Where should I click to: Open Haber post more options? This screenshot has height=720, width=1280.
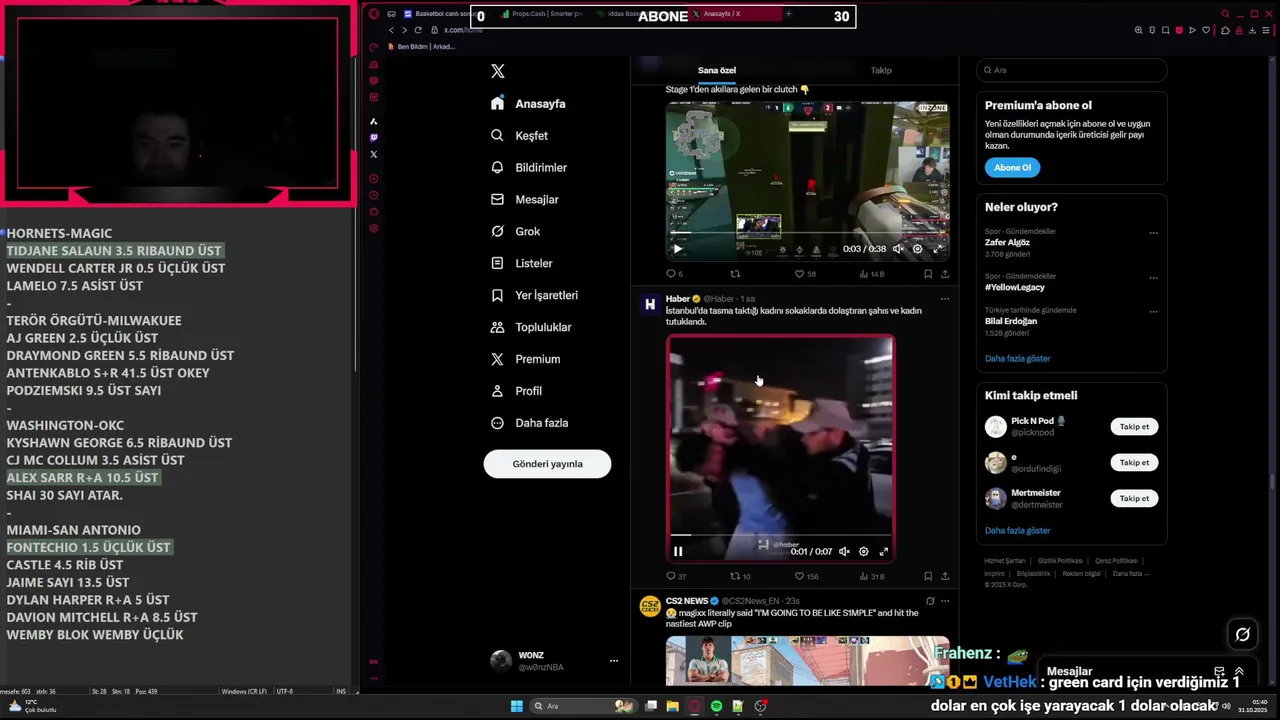945,299
